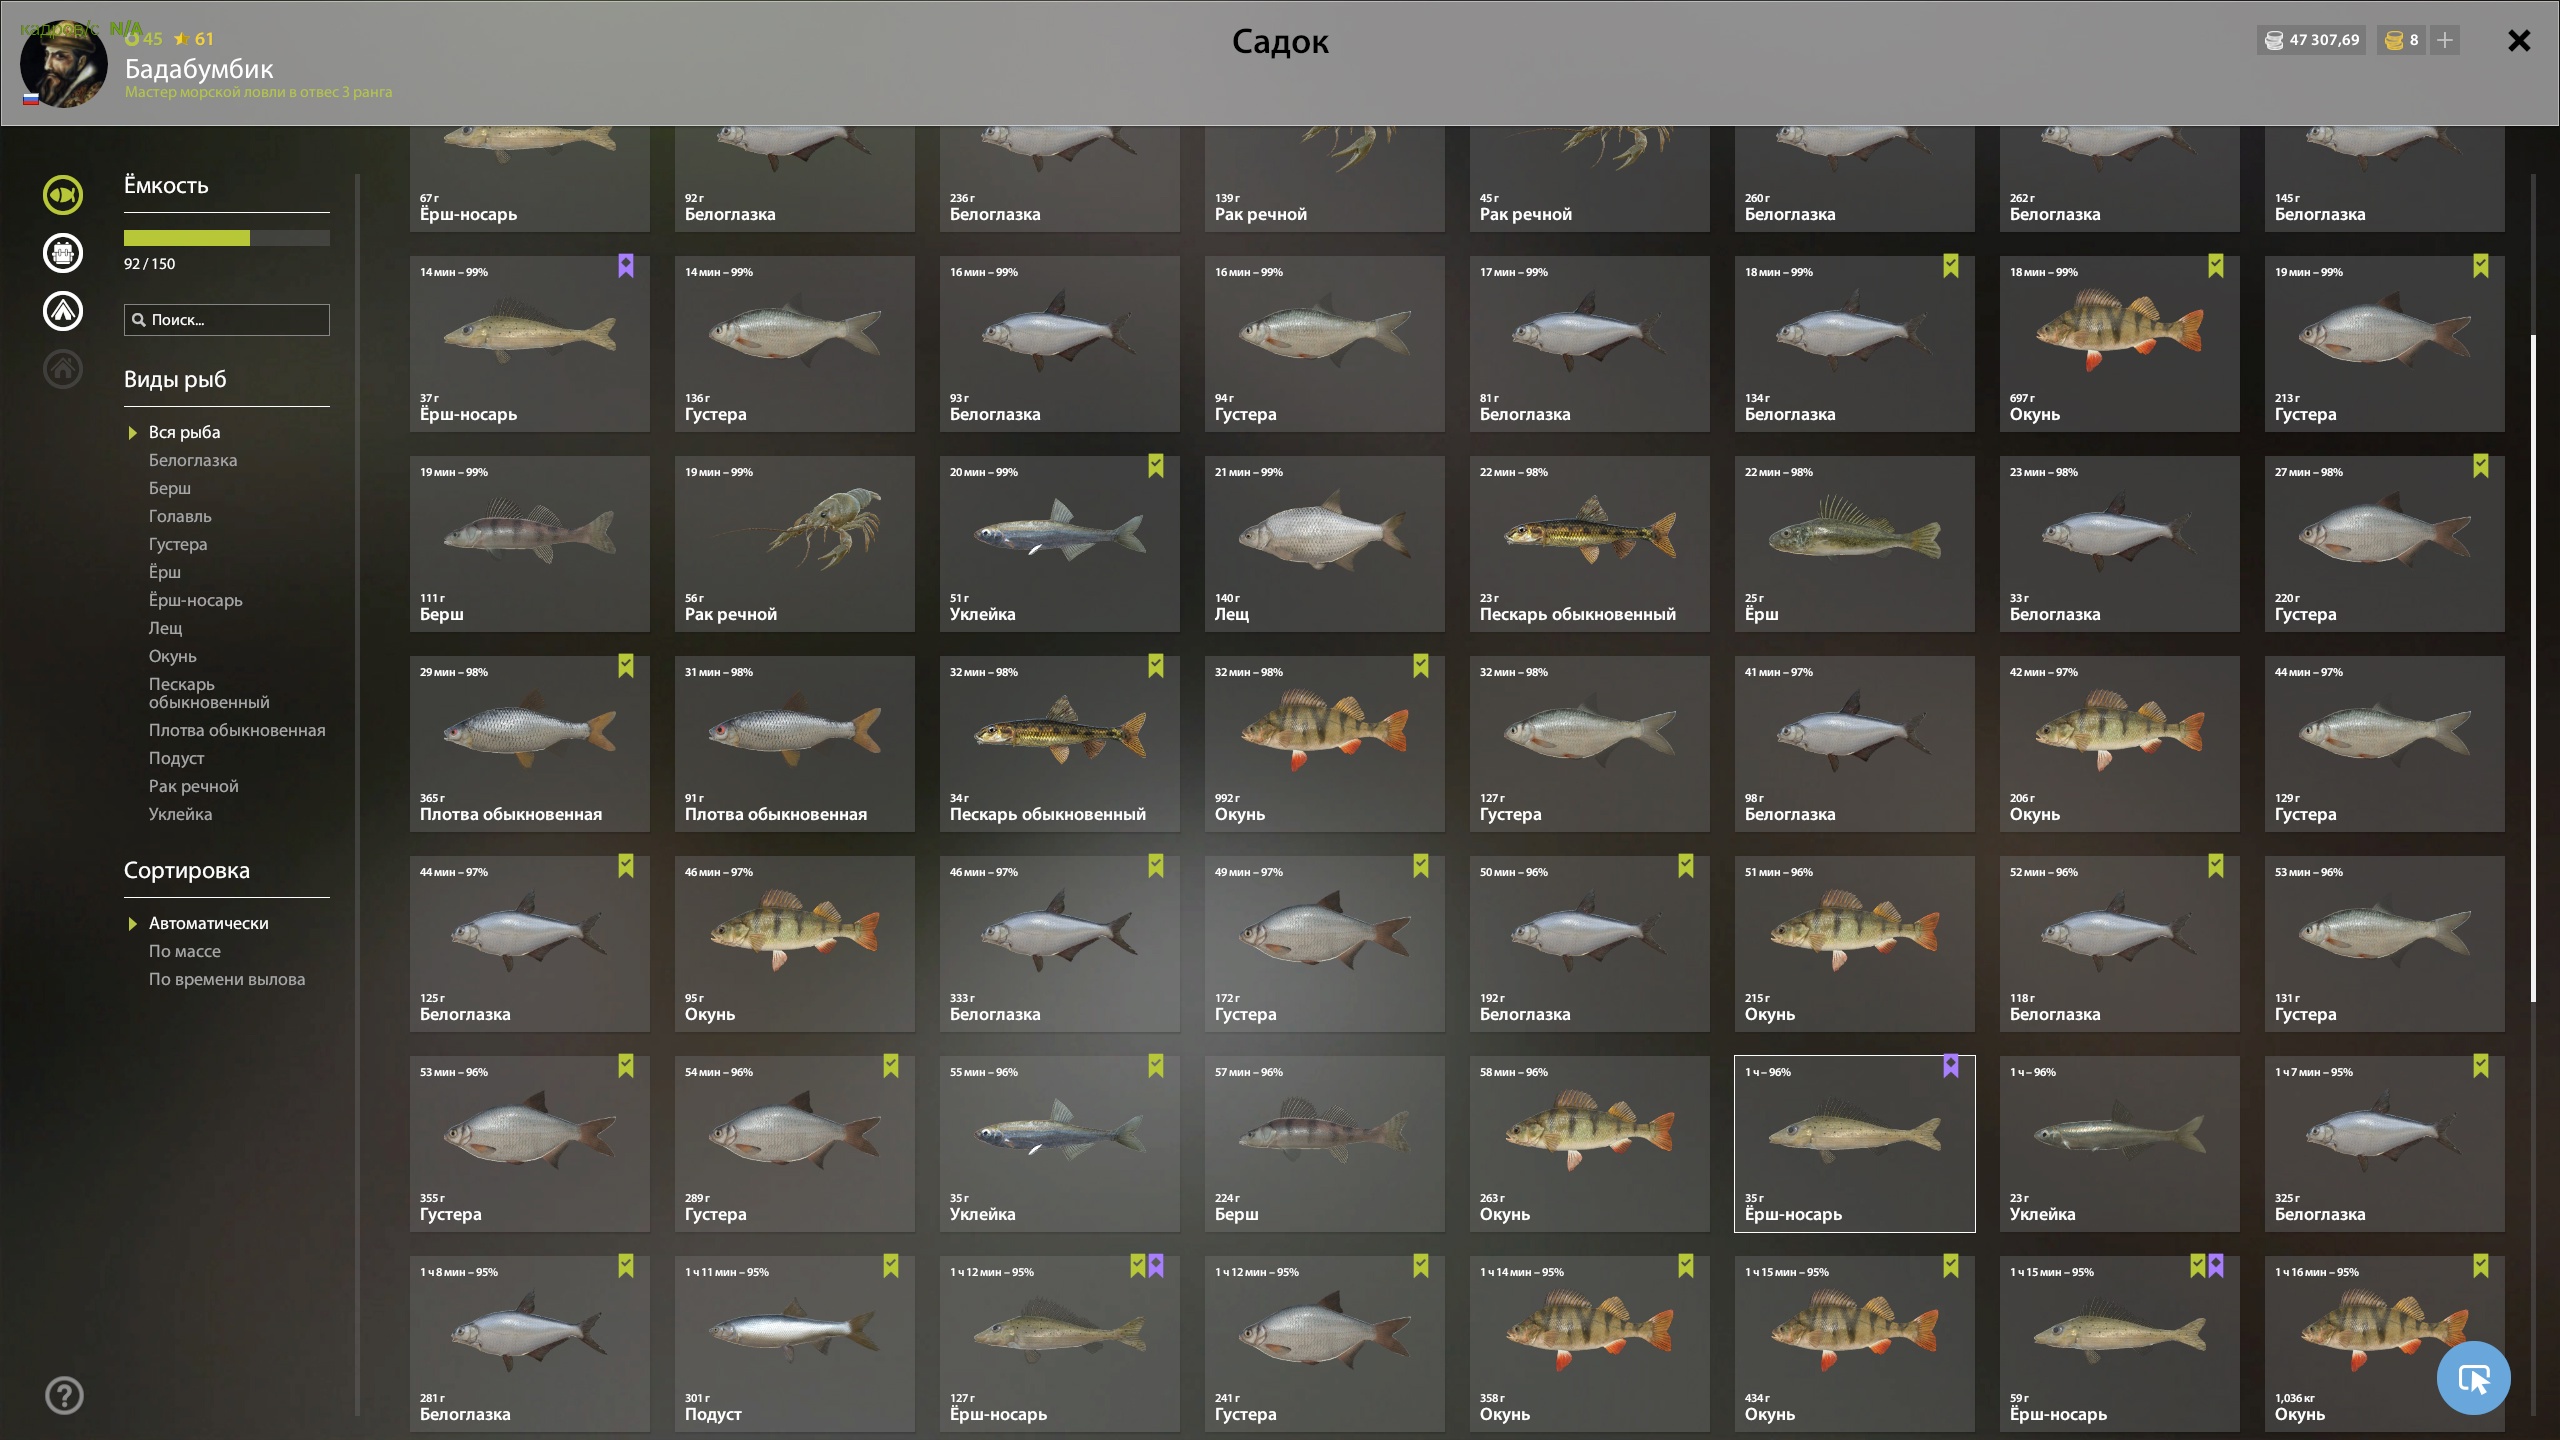Toggle the purple bookmark on 35 г Ёрш-носарь
Viewport: 2560px width, 1440px height.
click(1951, 1066)
